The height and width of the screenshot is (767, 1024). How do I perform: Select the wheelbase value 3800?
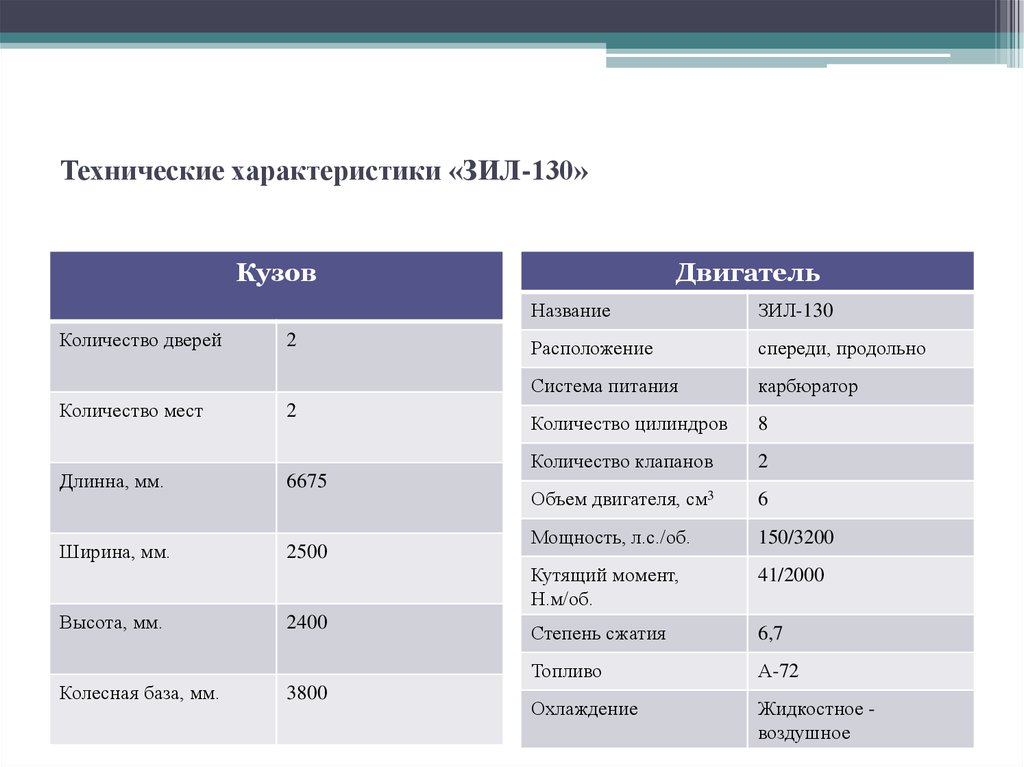[306, 693]
